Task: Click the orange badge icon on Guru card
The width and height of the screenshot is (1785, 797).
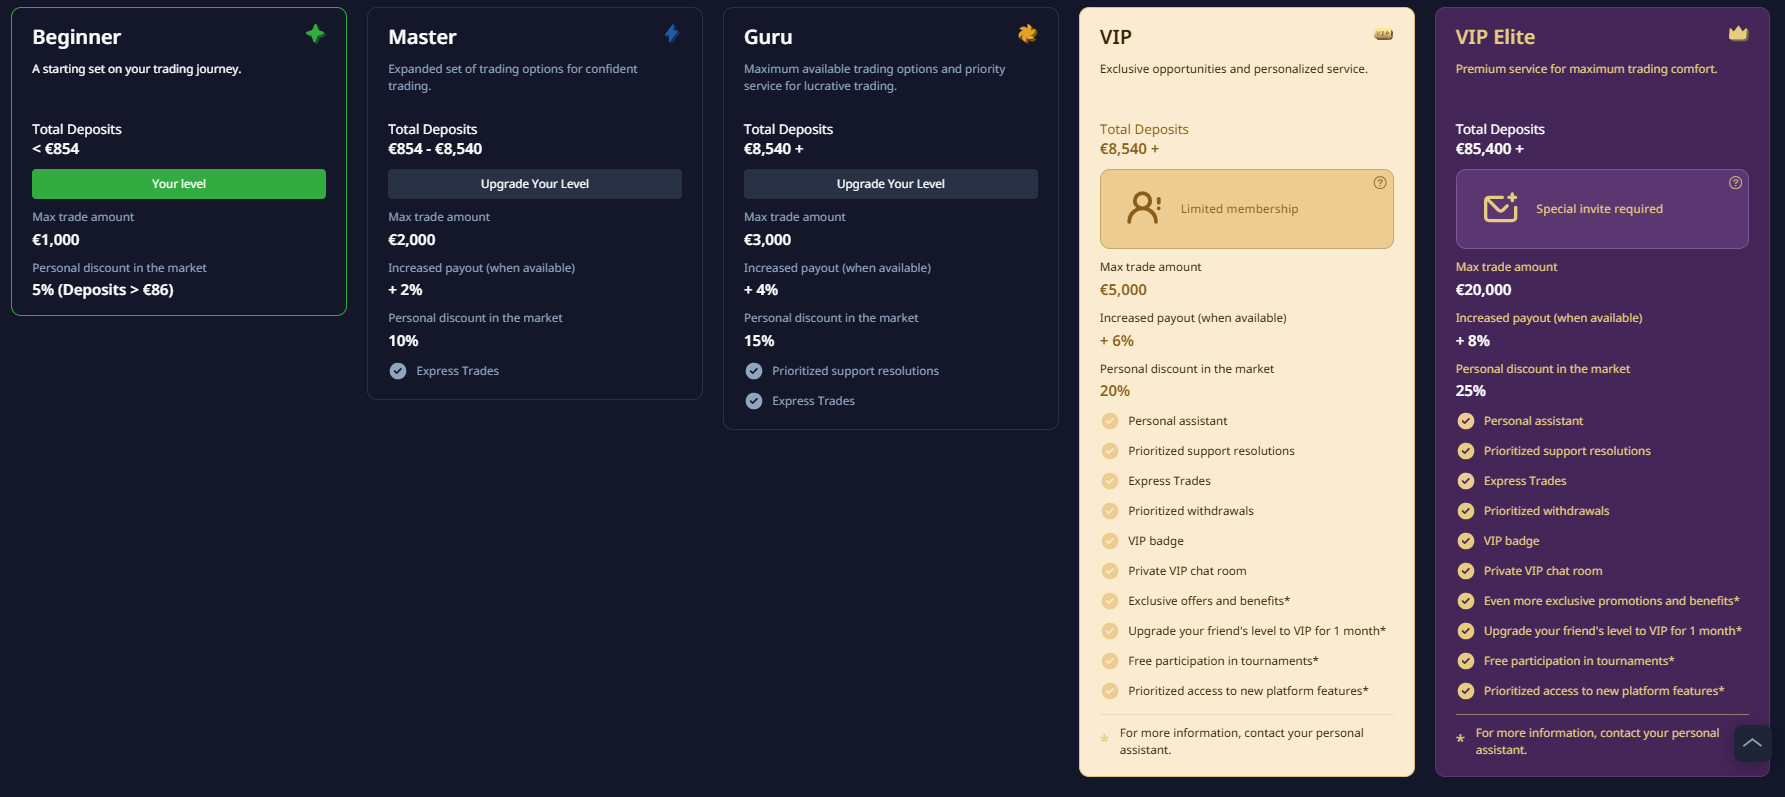Action: tap(1027, 34)
